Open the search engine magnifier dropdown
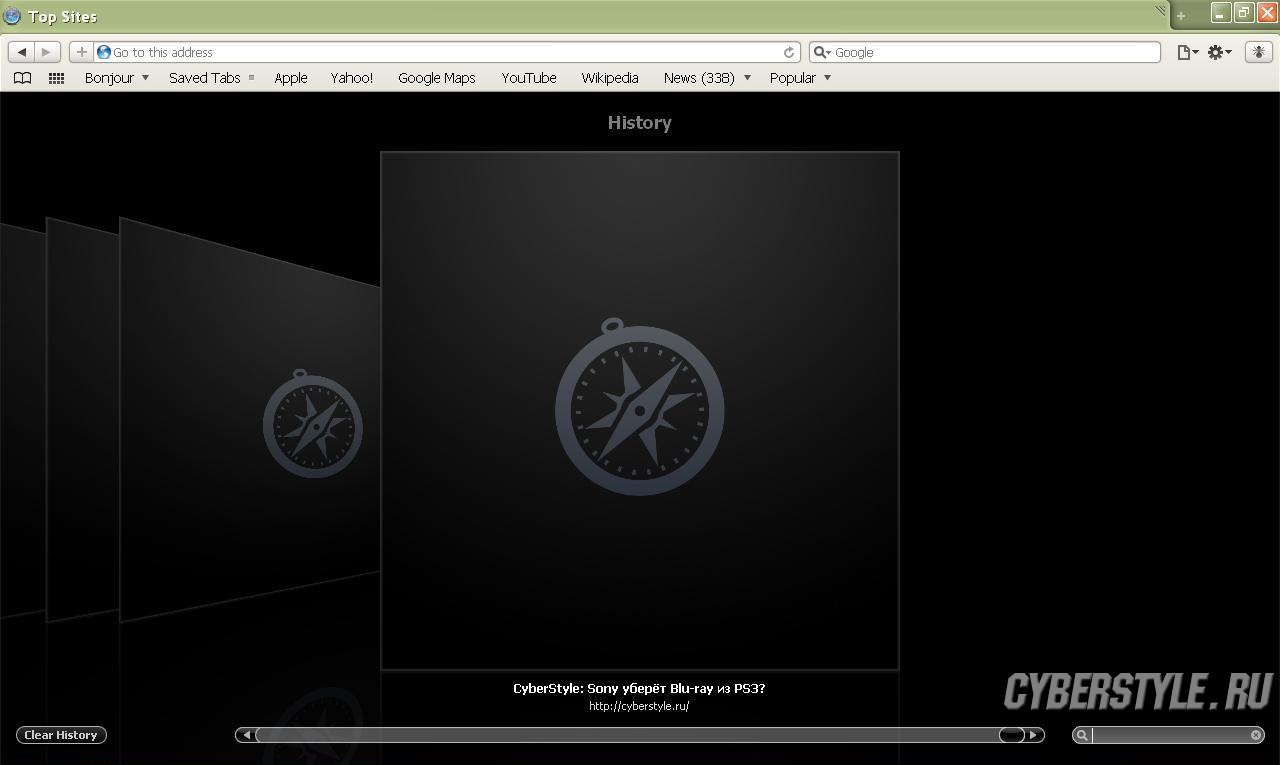 (x=822, y=52)
